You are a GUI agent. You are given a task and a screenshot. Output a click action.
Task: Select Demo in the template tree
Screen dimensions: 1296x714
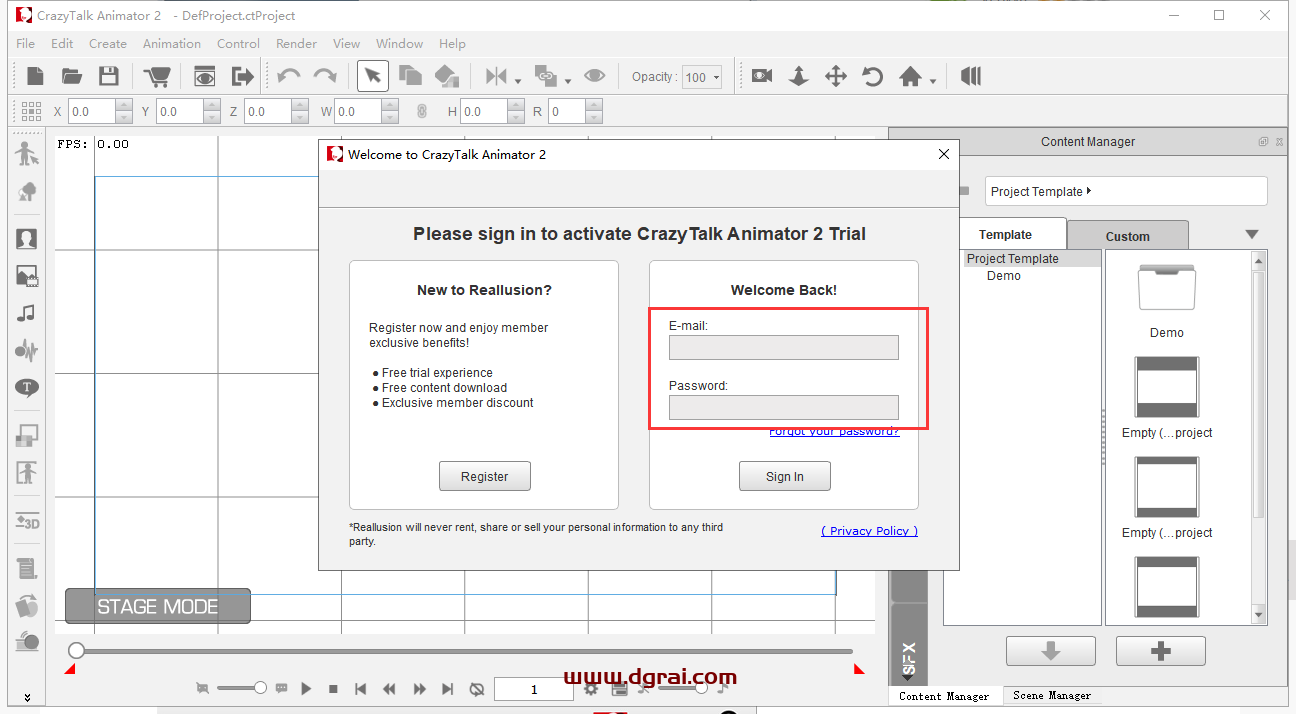tap(1004, 276)
